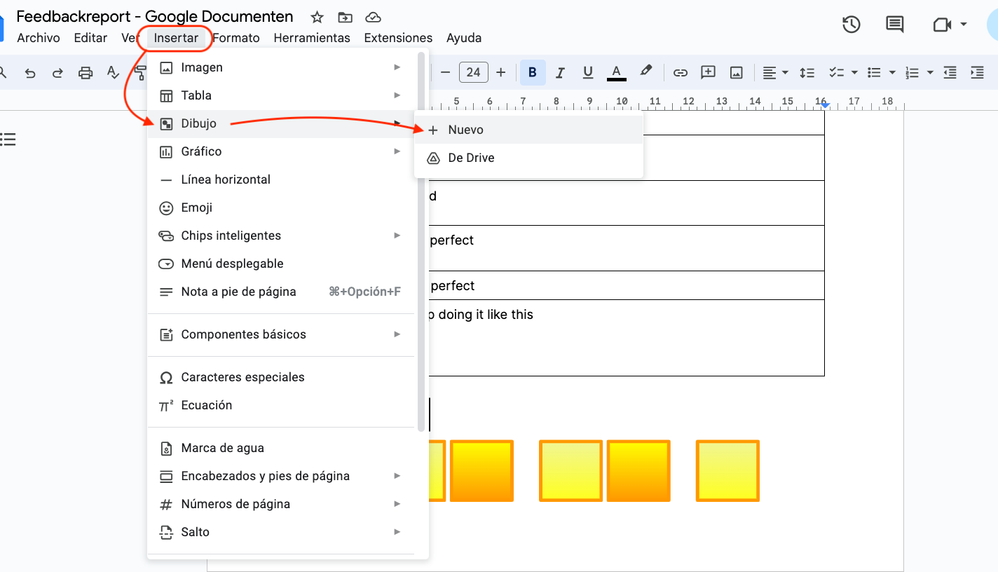
Task: Expand Chips inteligentes submenu
Action: (281, 235)
